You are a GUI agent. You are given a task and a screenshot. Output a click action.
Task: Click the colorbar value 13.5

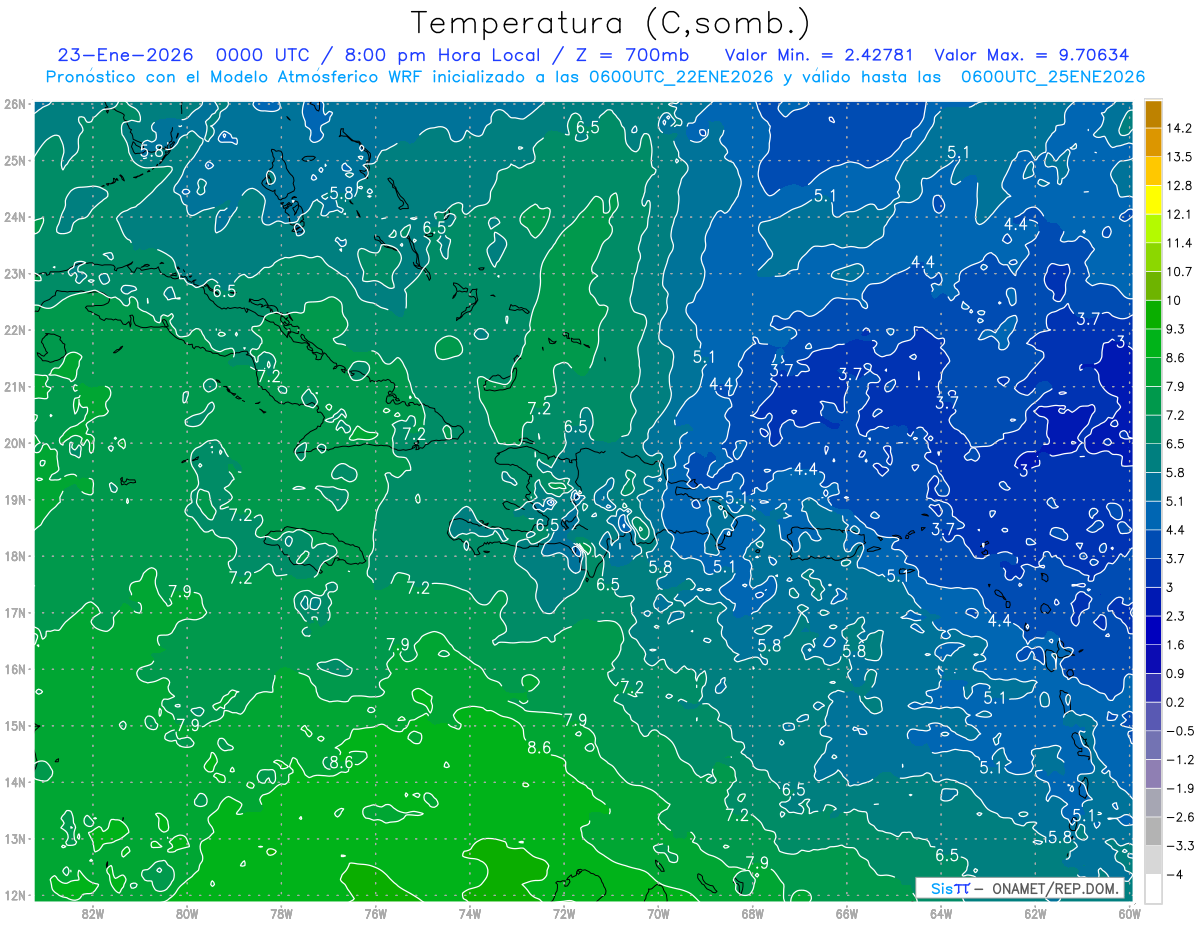[1178, 157]
